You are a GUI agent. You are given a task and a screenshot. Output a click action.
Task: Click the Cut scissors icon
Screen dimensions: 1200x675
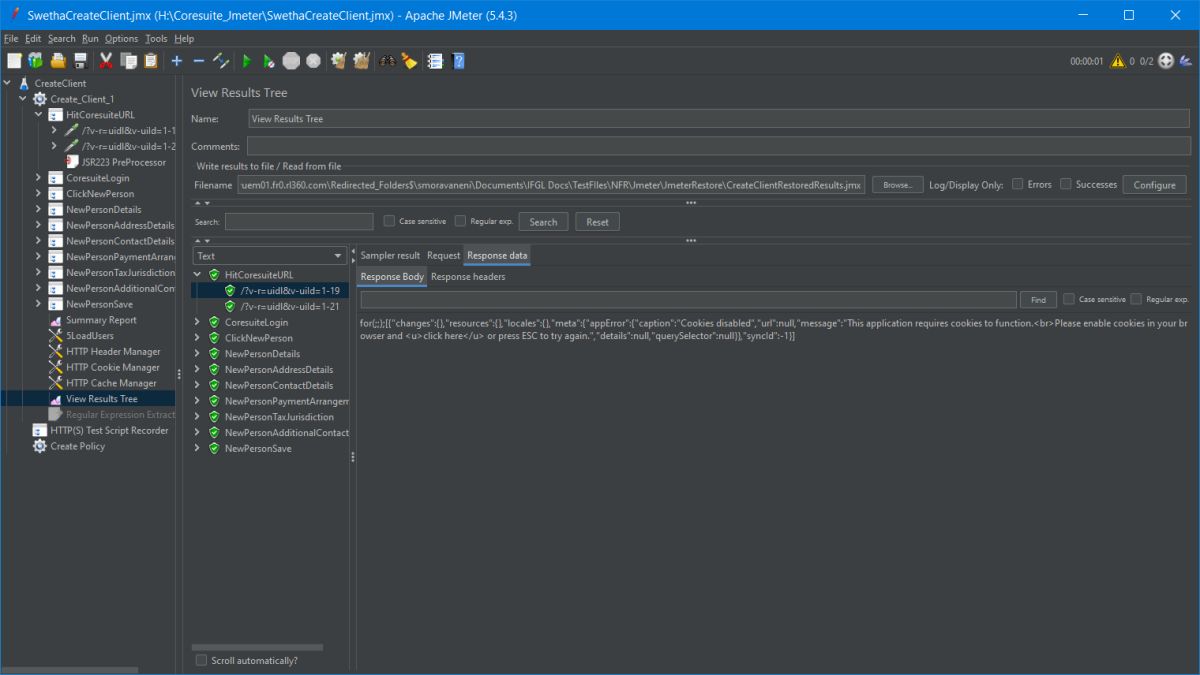[106, 61]
